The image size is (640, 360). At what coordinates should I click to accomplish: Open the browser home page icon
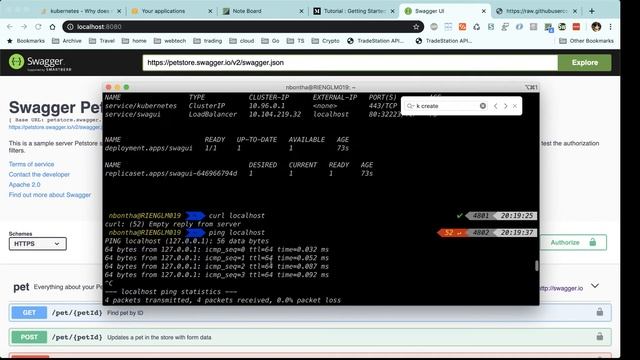(52, 27)
